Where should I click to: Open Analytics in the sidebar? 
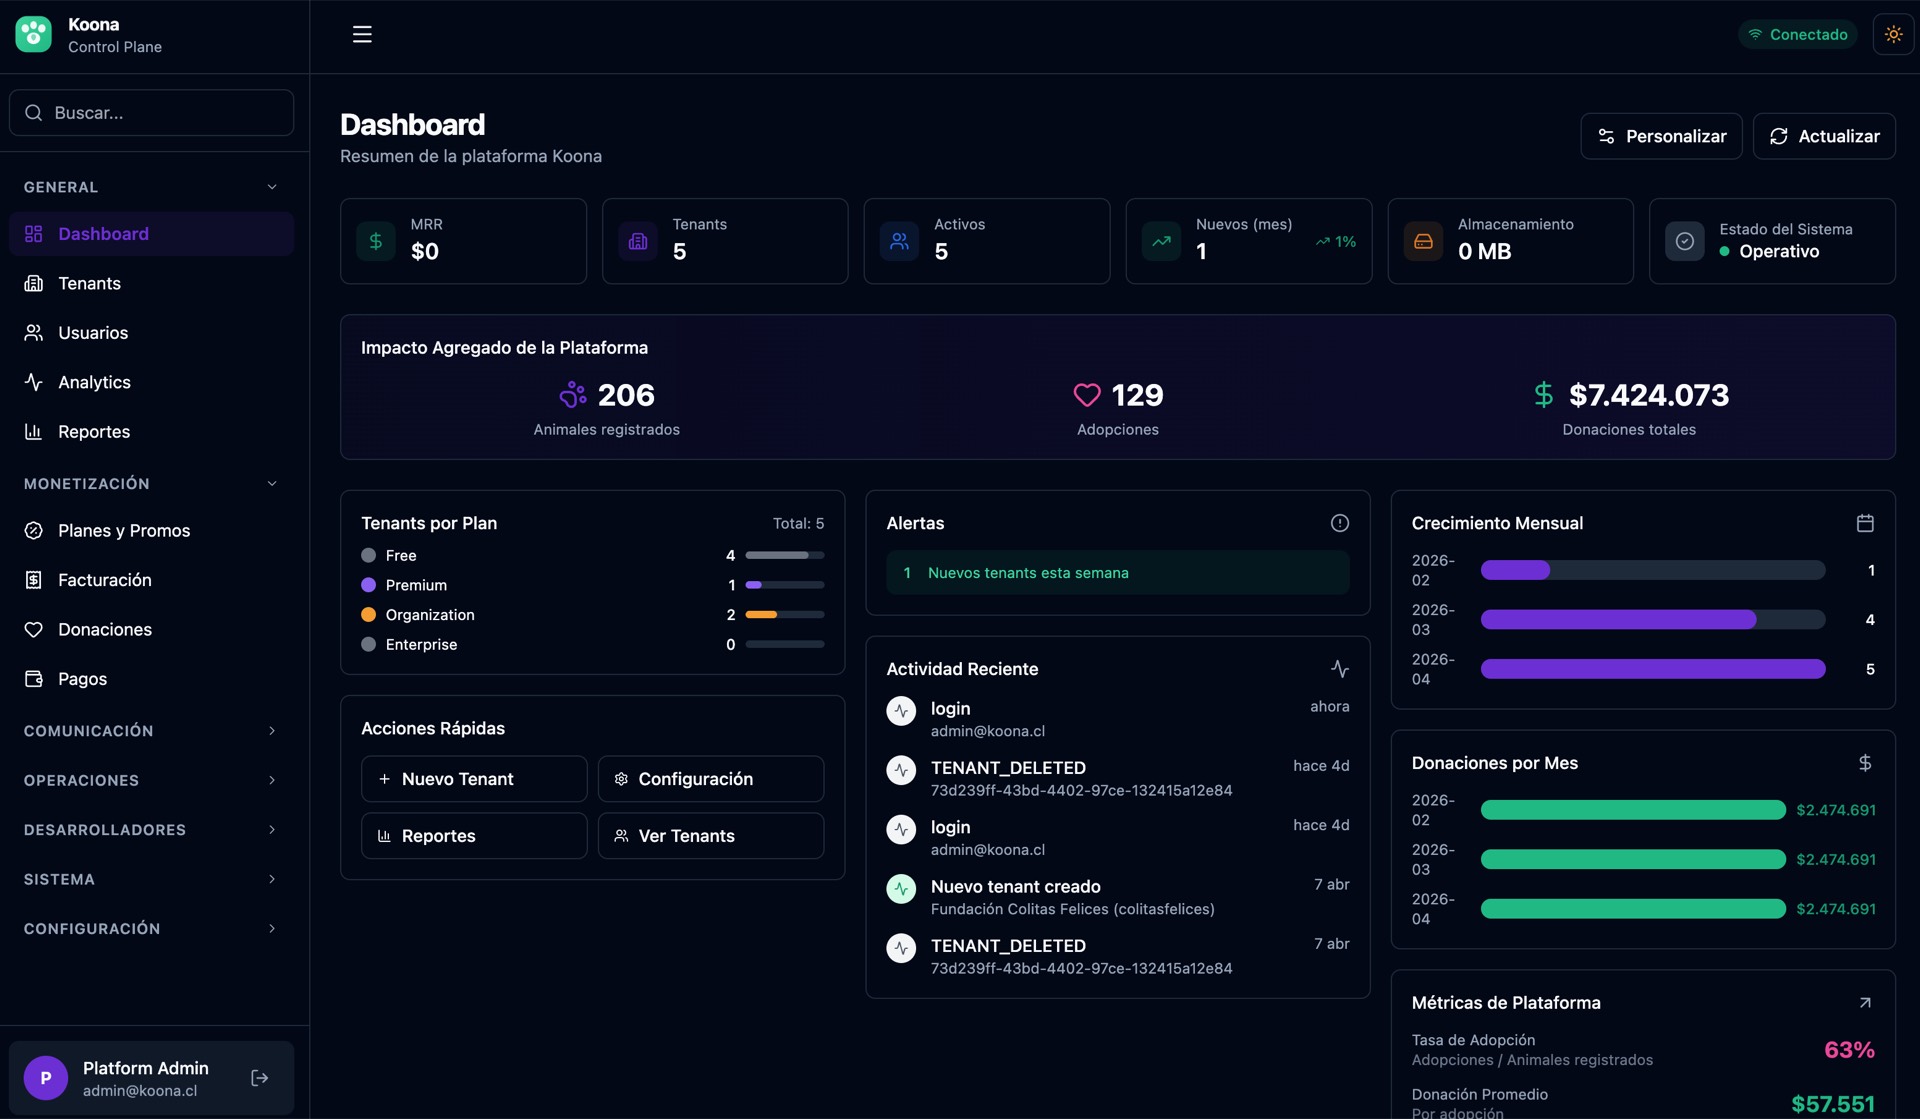pos(94,382)
